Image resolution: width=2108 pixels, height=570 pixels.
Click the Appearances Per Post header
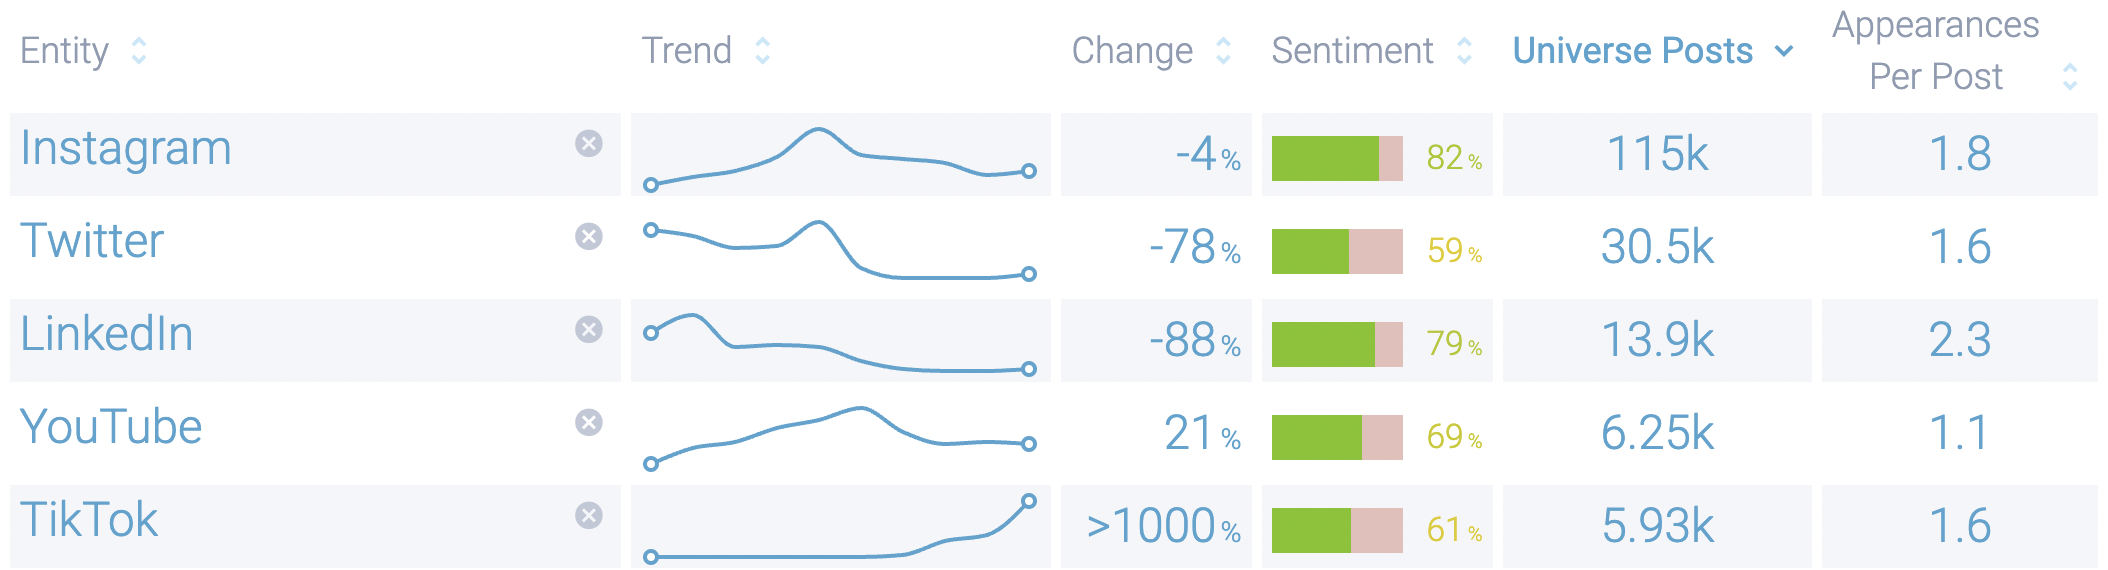click(x=1935, y=51)
